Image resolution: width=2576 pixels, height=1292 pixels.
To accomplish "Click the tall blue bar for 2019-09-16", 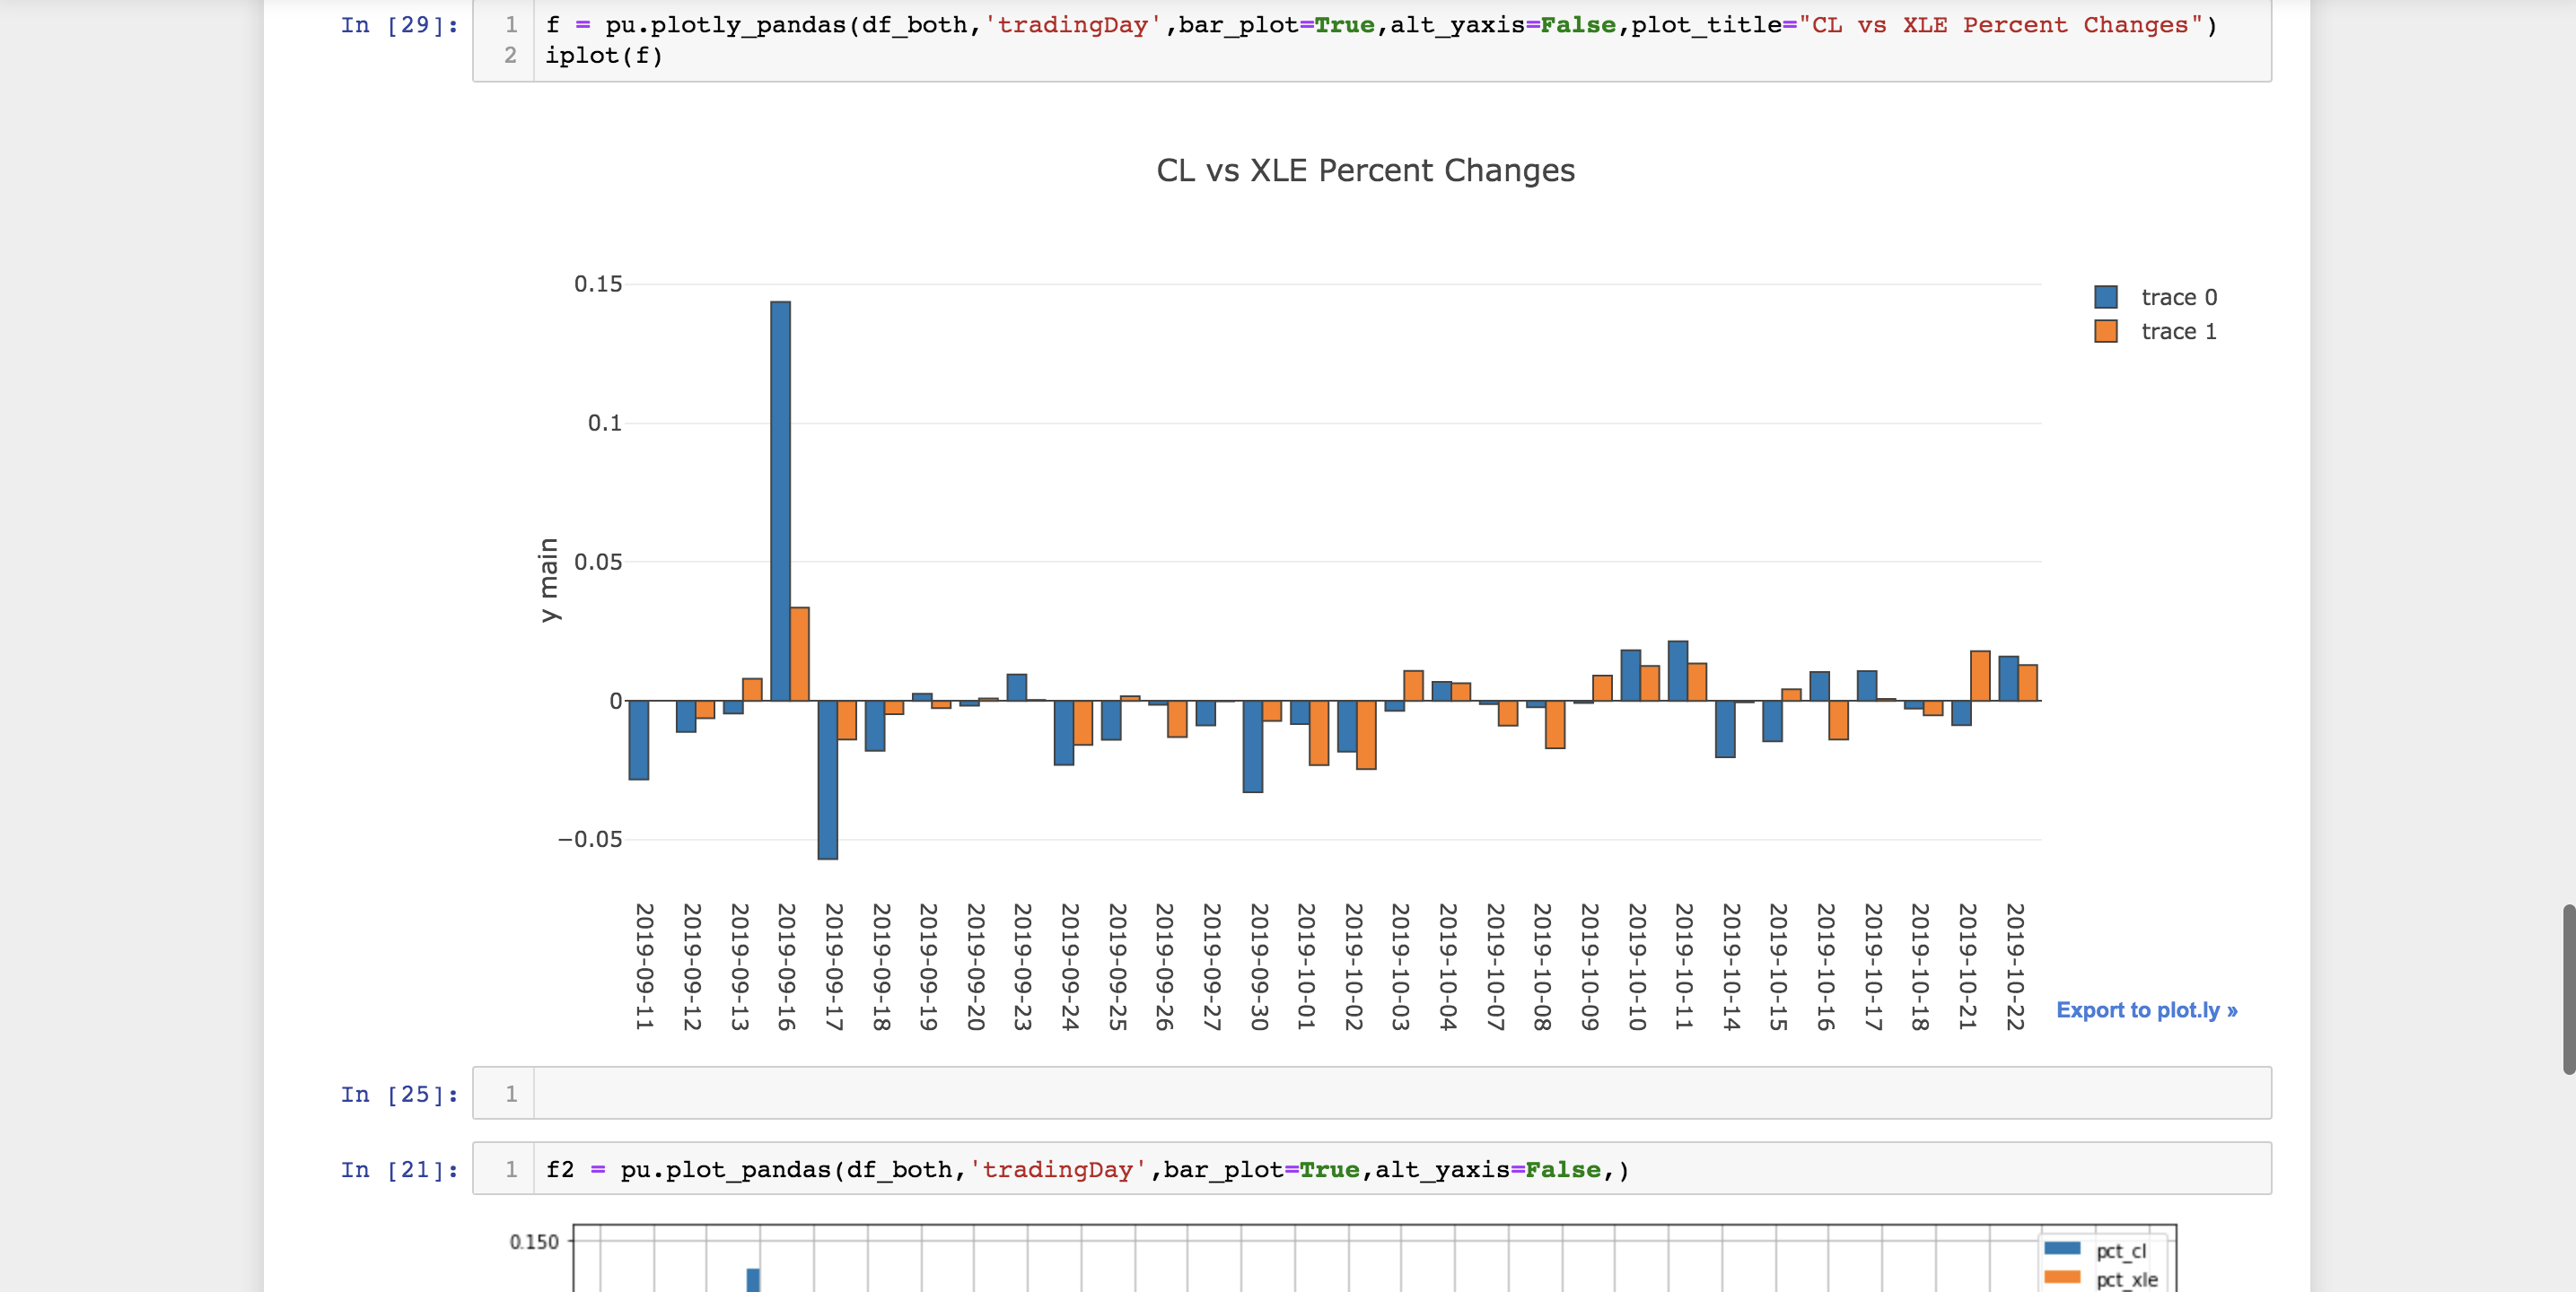I will point(780,500).
